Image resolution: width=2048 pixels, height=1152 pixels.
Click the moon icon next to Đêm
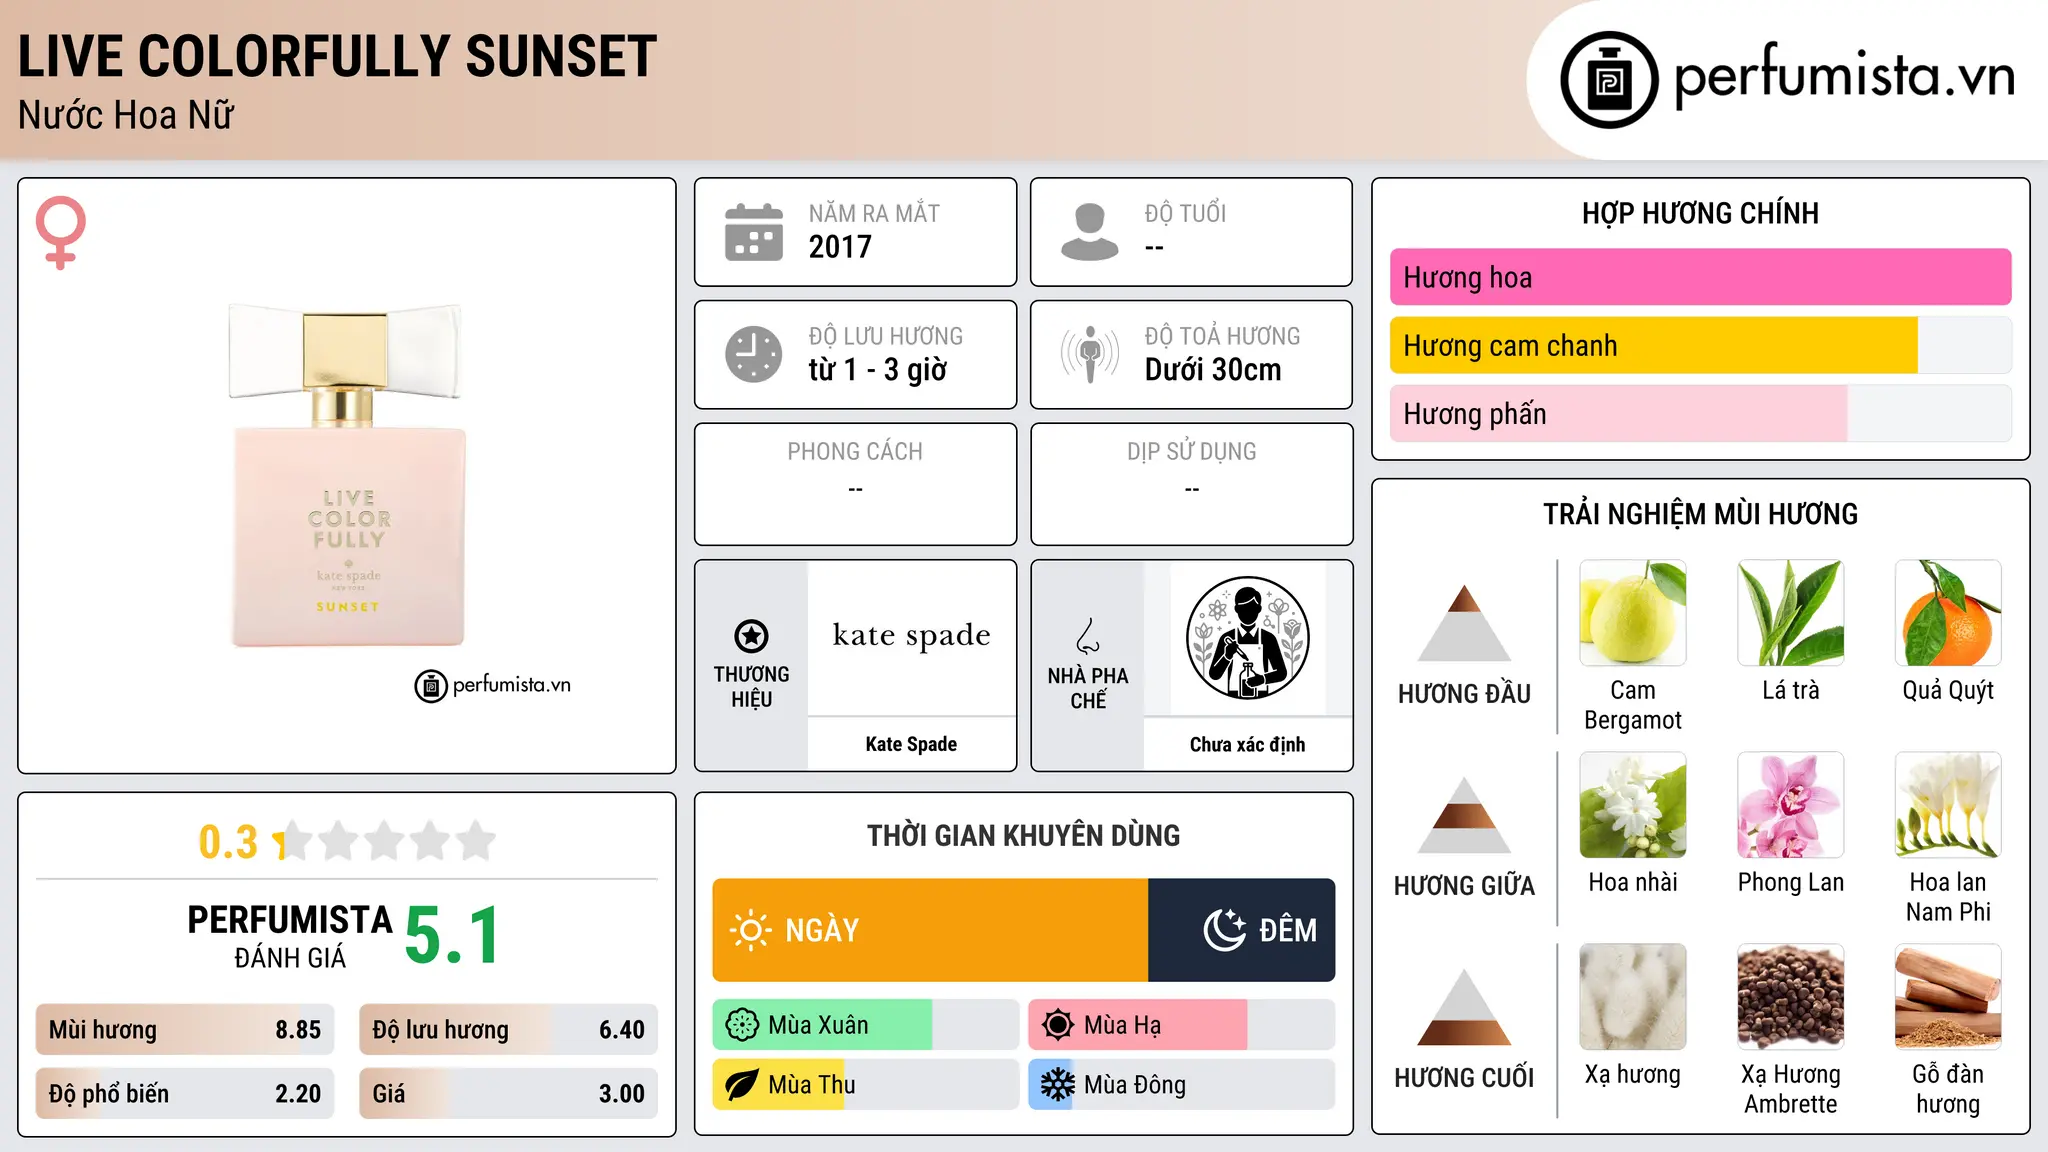point(1225,930)
